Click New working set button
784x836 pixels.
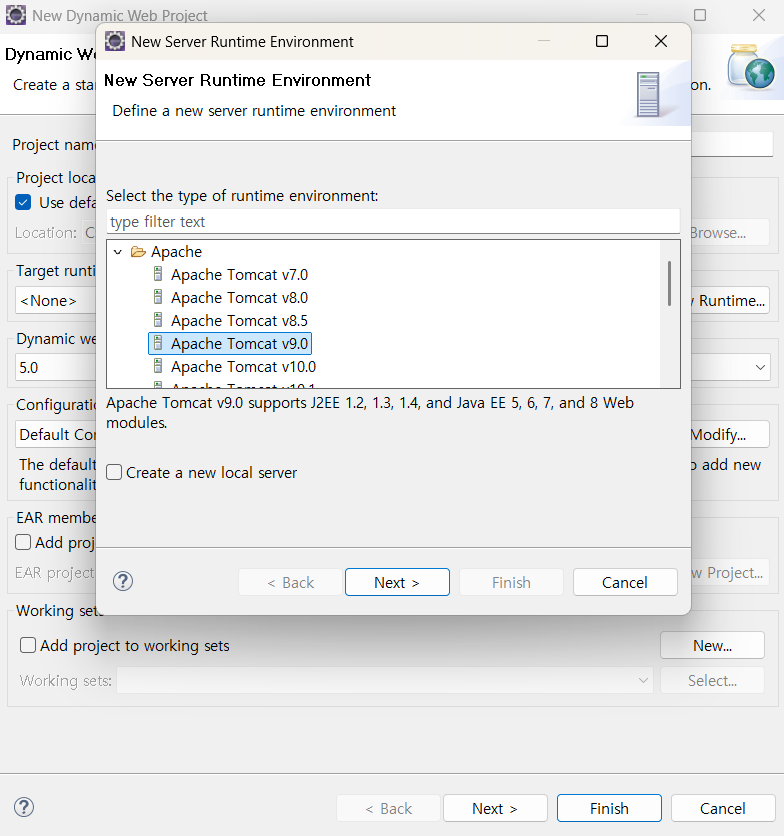(713, 646)
